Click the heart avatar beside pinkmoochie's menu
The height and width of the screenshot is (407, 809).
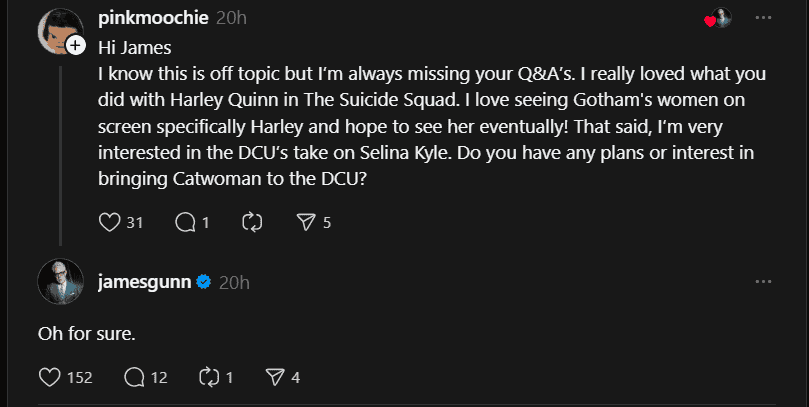(x=718, y=19)
